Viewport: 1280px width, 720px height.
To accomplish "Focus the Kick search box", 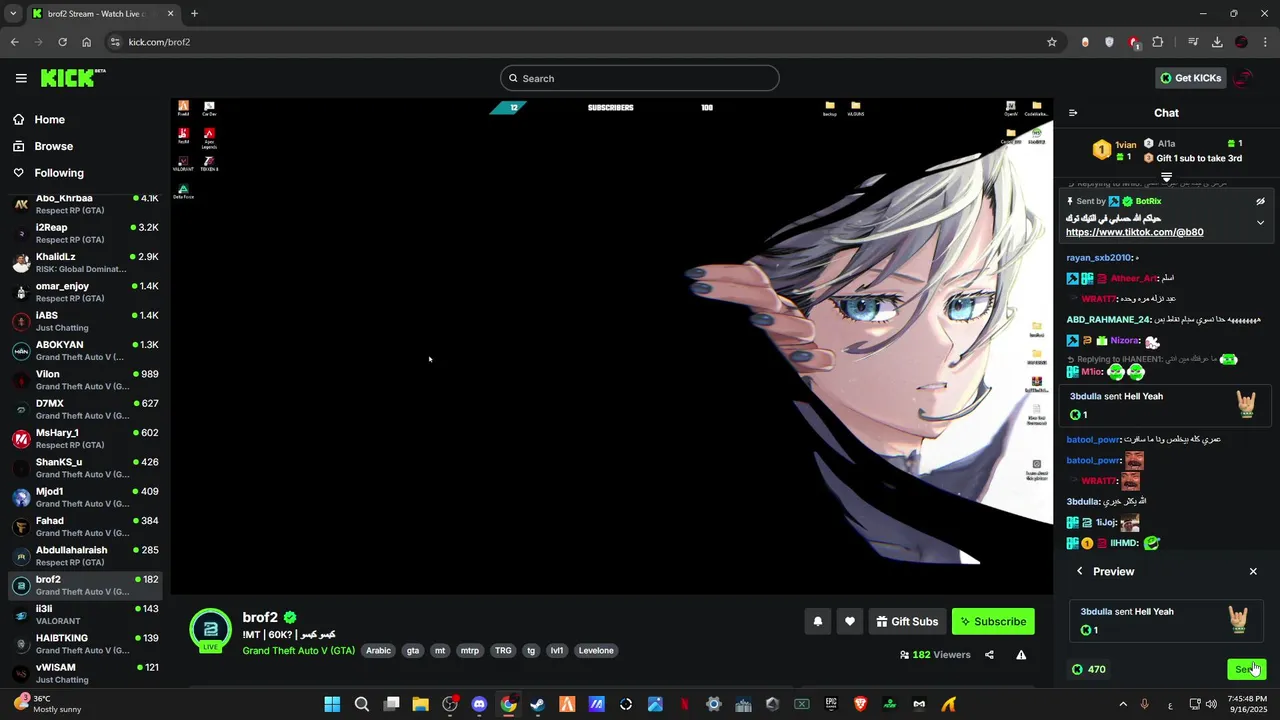I will [x=640, y=78].
